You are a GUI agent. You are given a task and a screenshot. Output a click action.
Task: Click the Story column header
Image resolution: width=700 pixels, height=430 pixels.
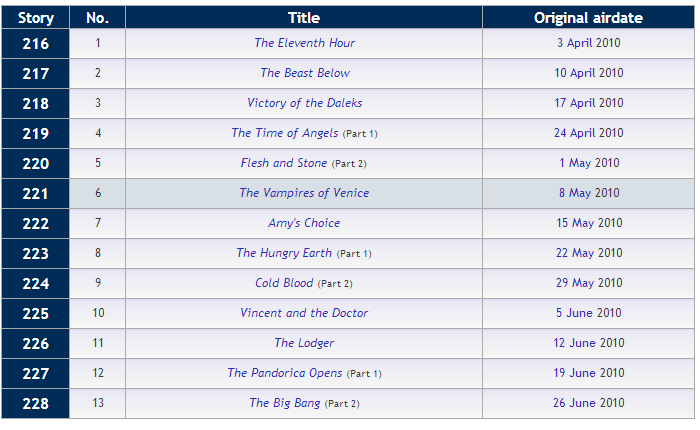tap(35, 18)
